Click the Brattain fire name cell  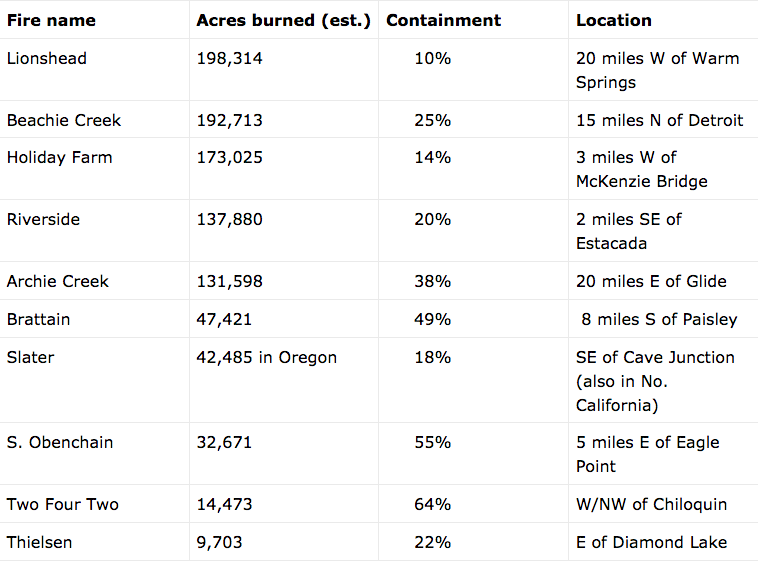(x=38, y=319)
